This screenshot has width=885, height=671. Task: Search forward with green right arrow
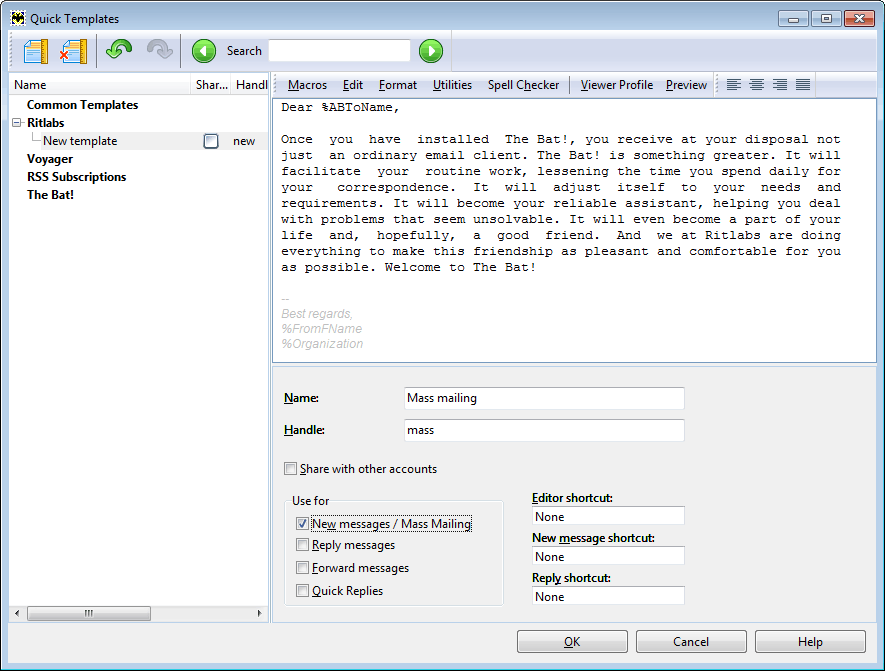coord(431,51)
